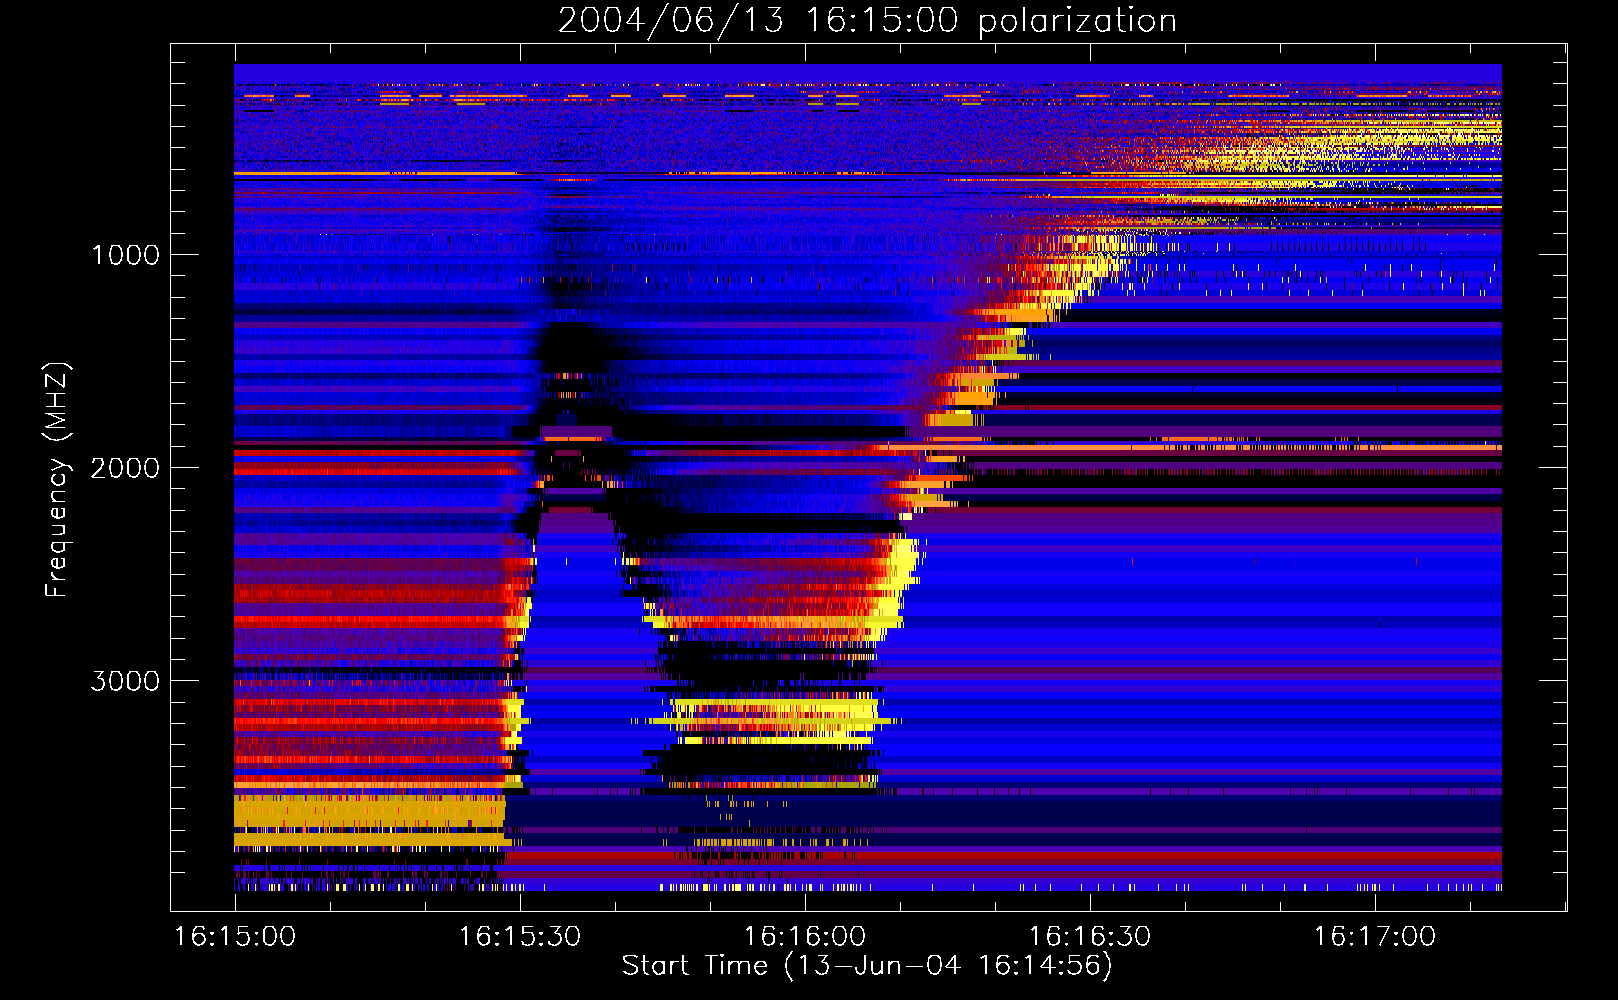Screen dimensions: 1618x1000
Task: Click the 16:16:30 time tick label
Action: tap(1090, 937)
